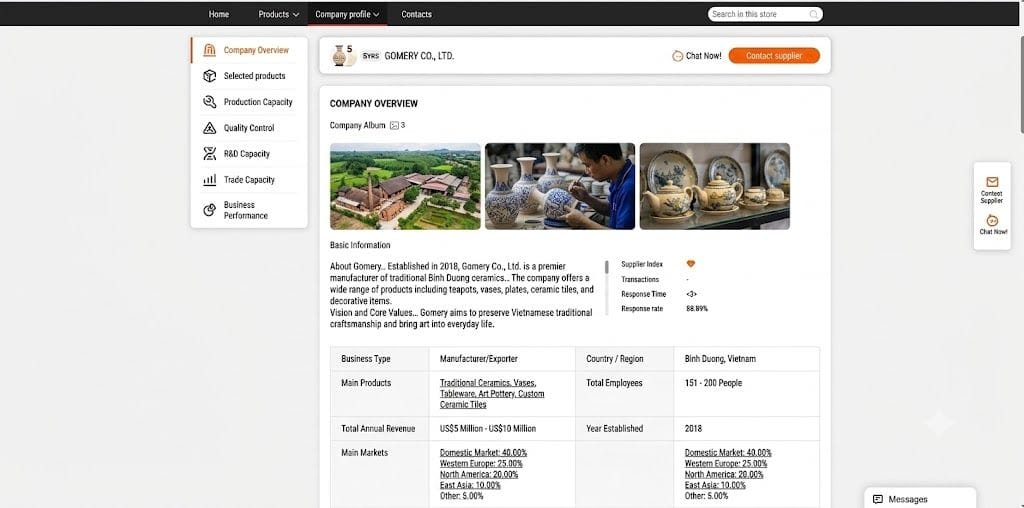Open the Contacts menu item

pyautogui.click(x=417, y=14)
